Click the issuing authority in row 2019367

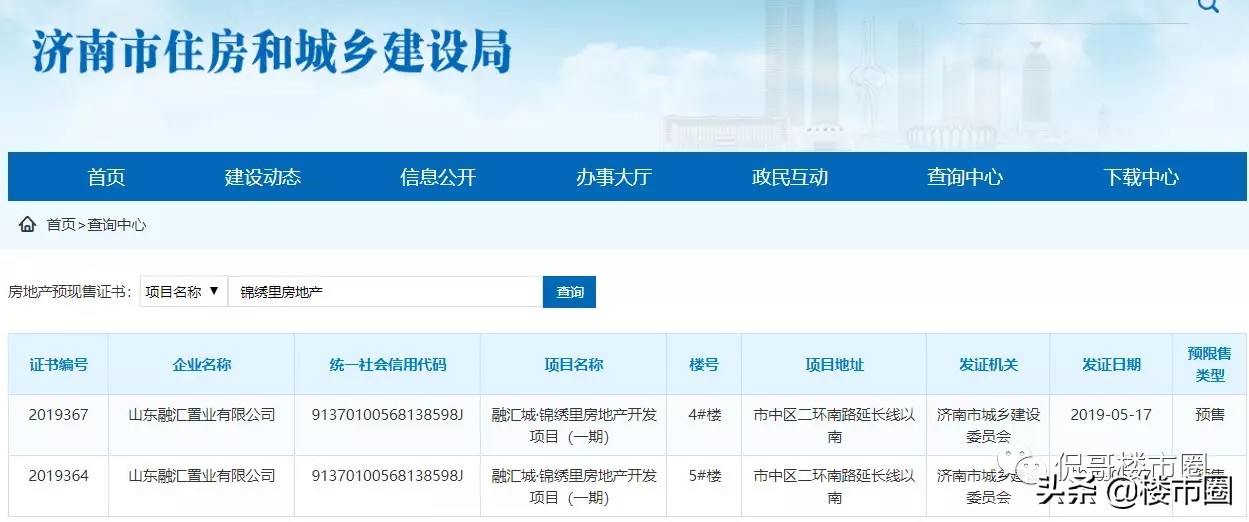[x=988, y=425]
